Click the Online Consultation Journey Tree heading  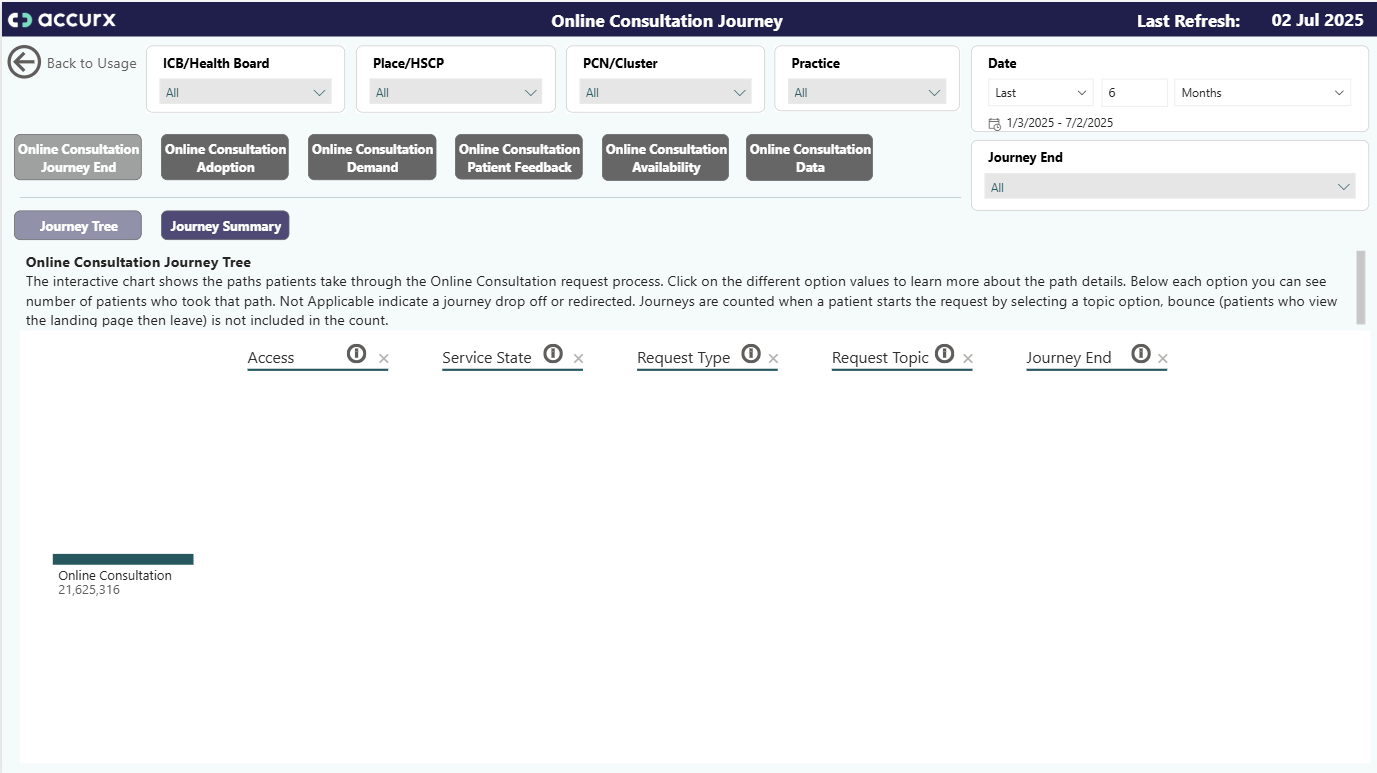(x=138, y=263)
